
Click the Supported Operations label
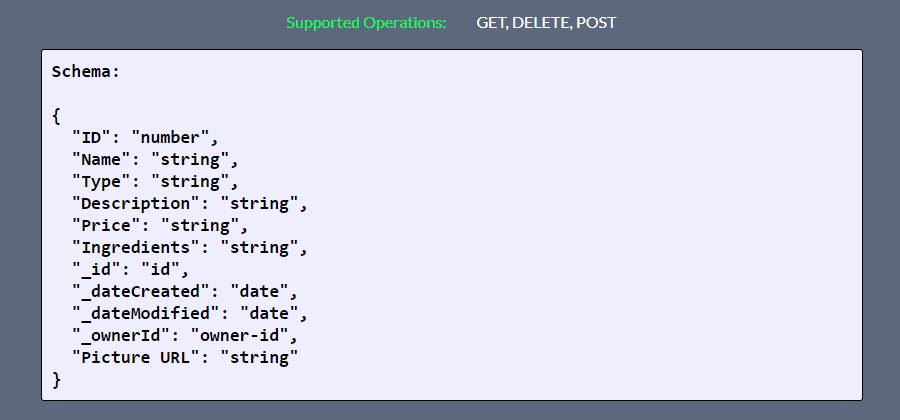(x=366, y=23)
